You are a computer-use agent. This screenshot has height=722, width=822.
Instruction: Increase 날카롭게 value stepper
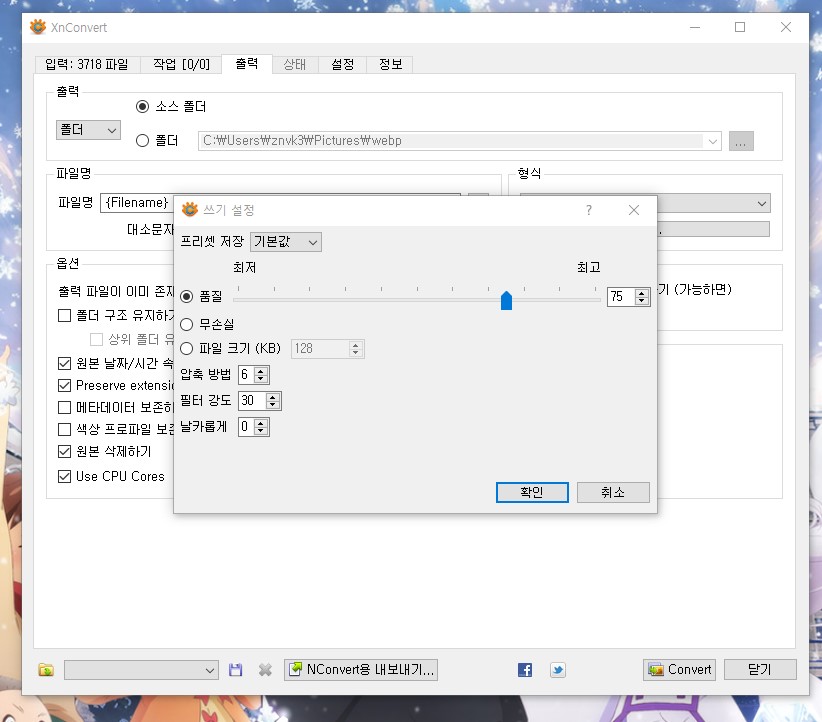click(261, 424)
